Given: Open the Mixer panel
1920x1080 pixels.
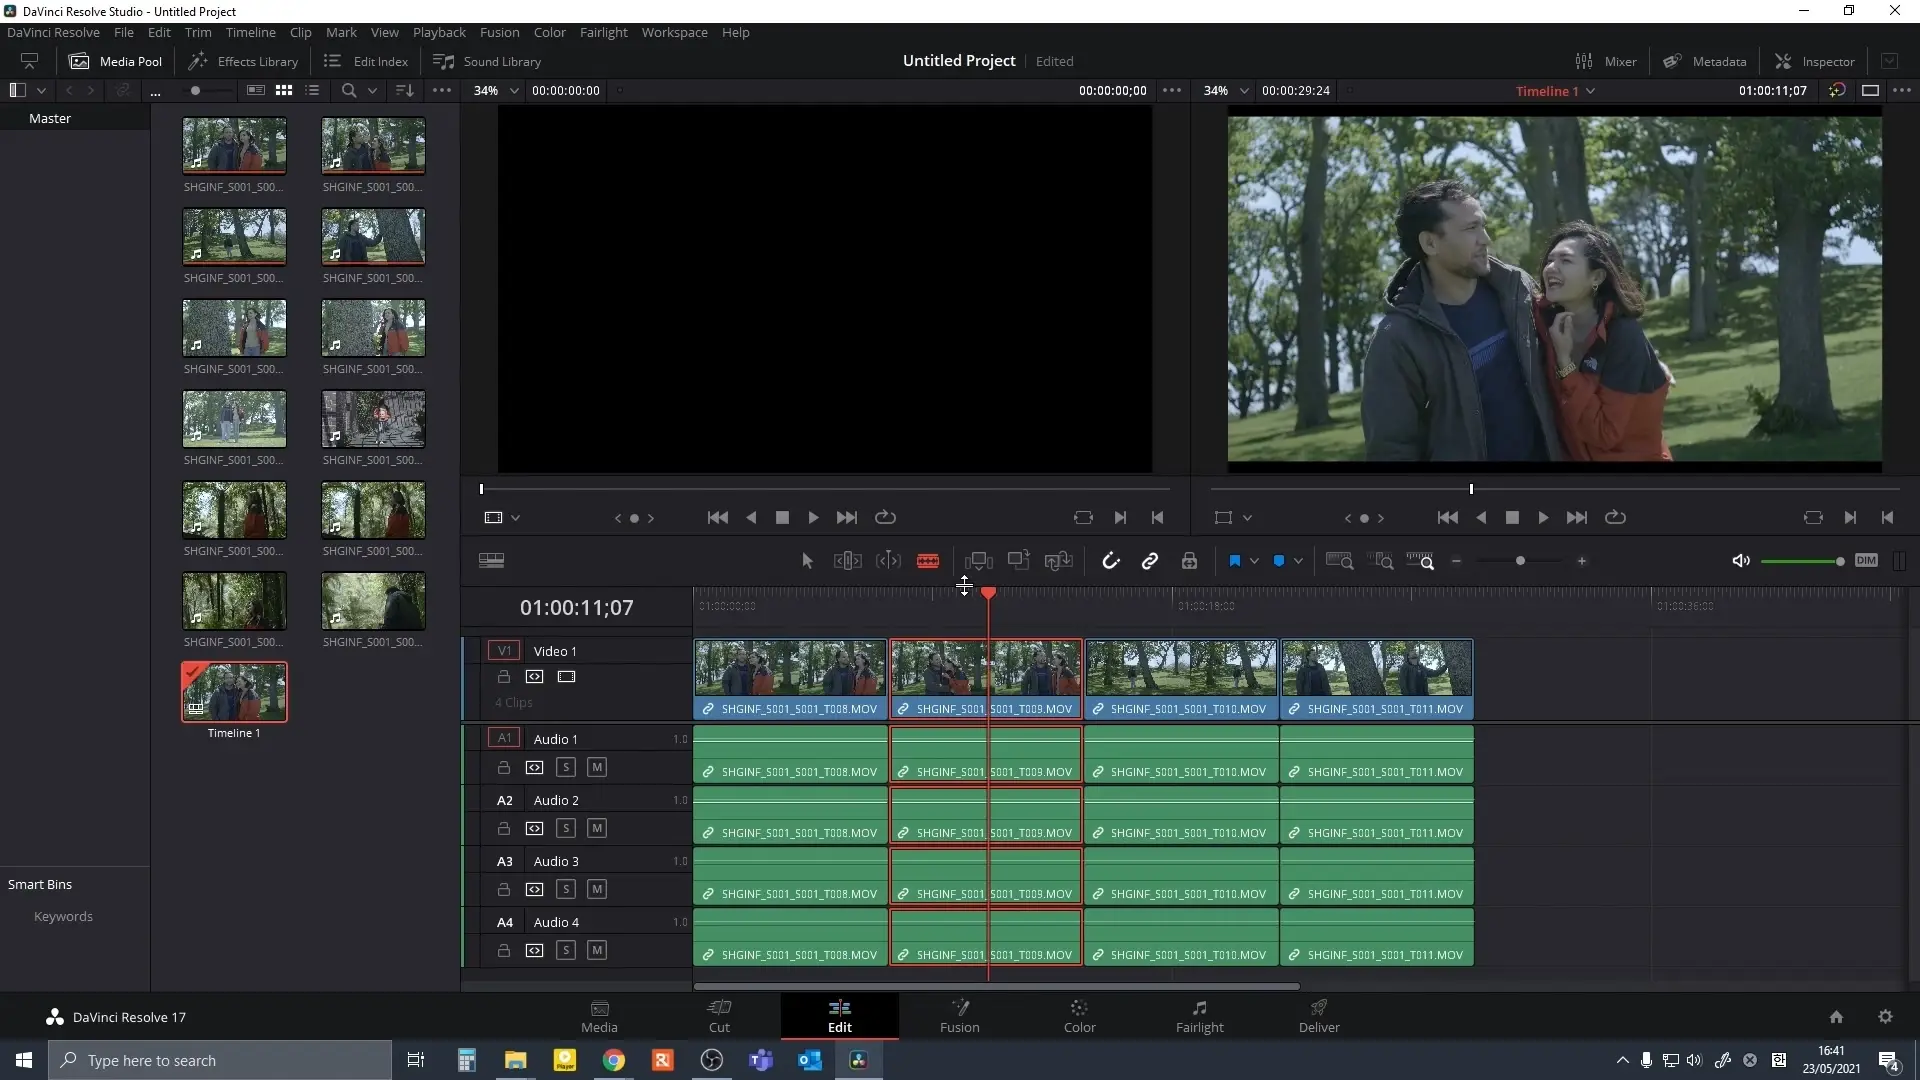Looking at the screenshot, I should (1606, 61).
